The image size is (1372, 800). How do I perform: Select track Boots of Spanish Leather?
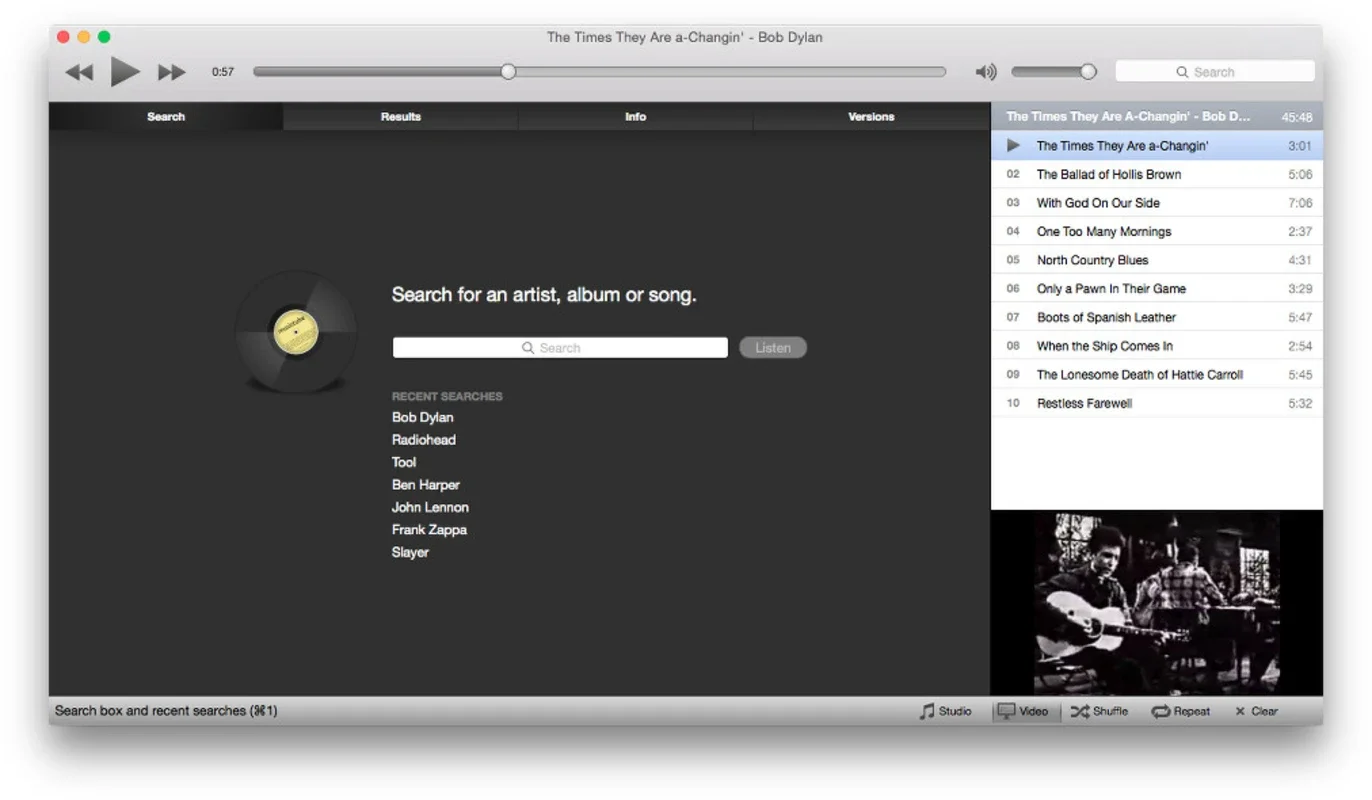(1157, 318)
